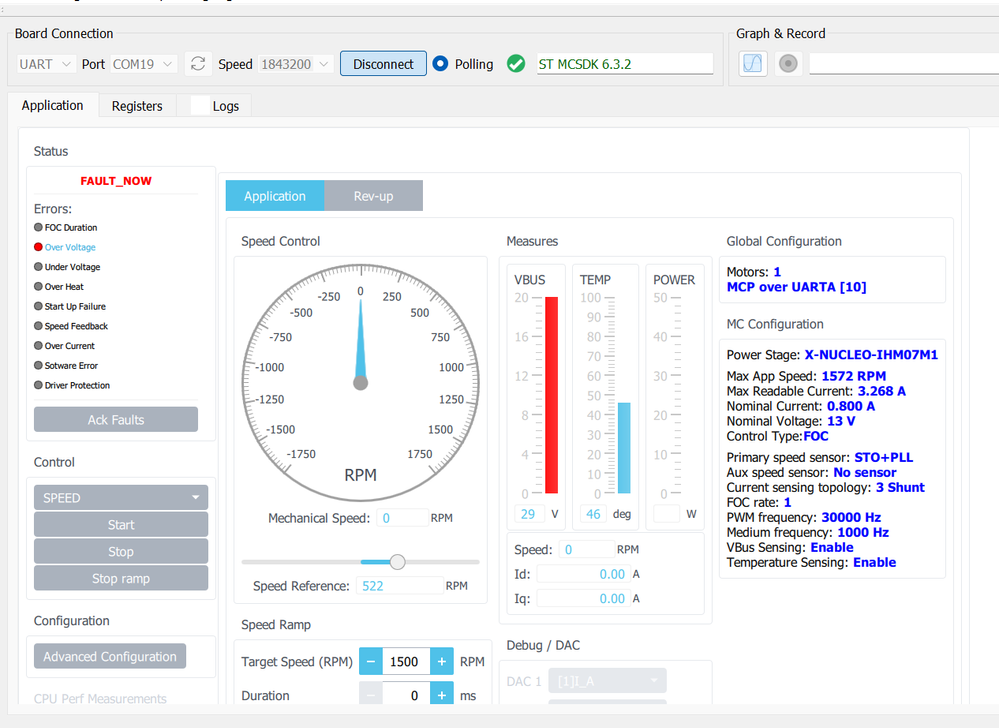Increase Duration with plus button

coord(442,694)
